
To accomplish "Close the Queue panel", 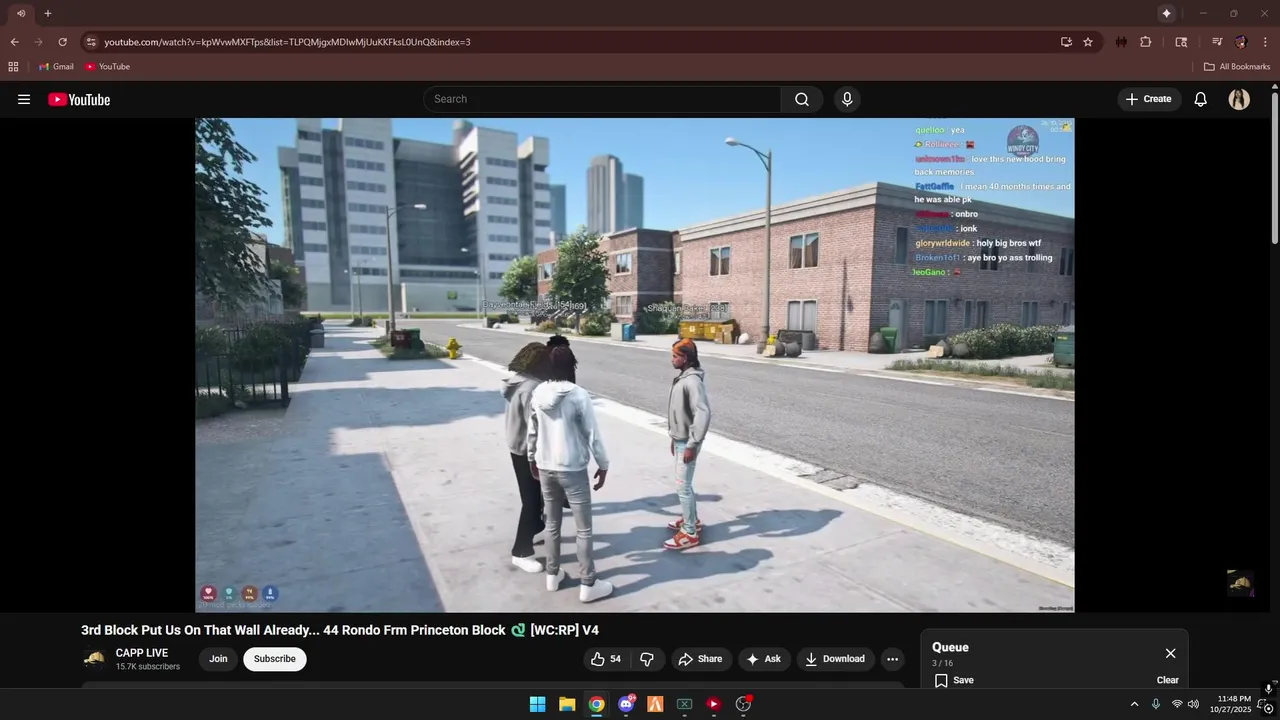I will (1170, 653).
